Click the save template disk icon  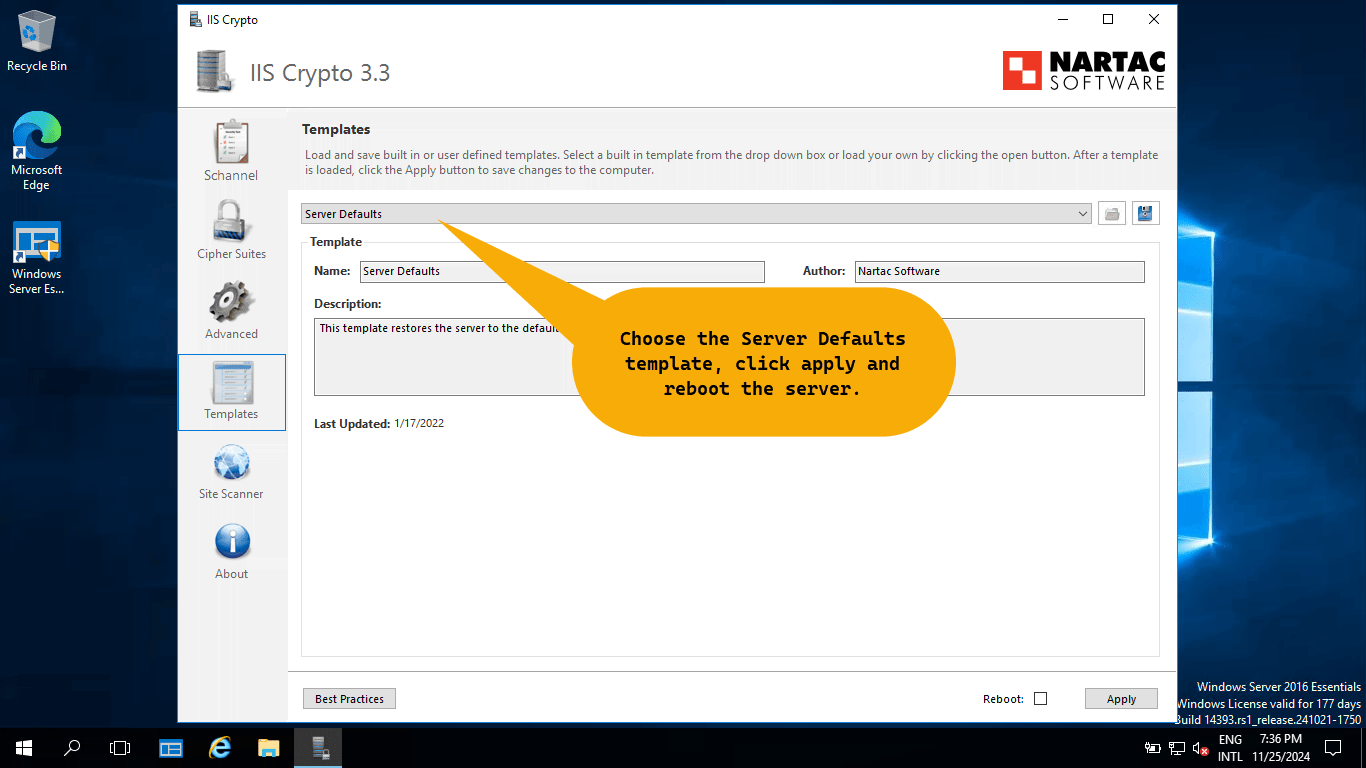[x=1146, y=213]
